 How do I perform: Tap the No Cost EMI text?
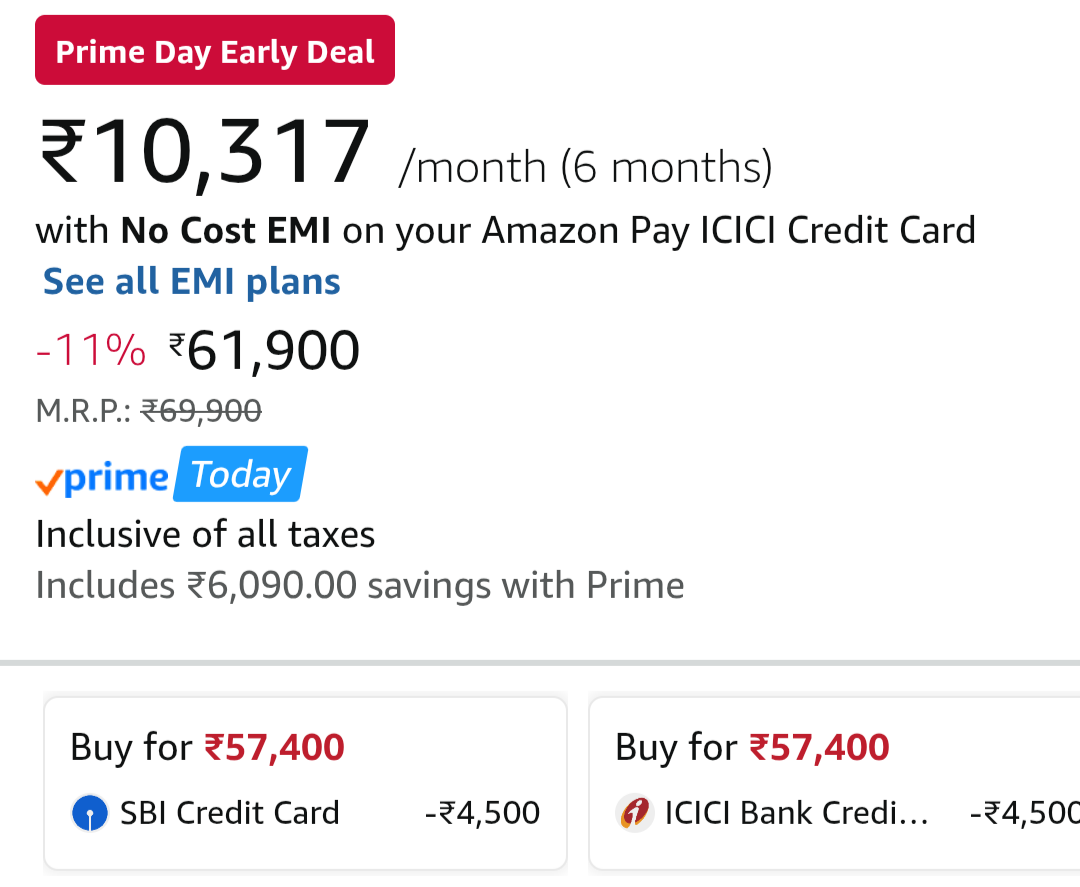[226, 231]
